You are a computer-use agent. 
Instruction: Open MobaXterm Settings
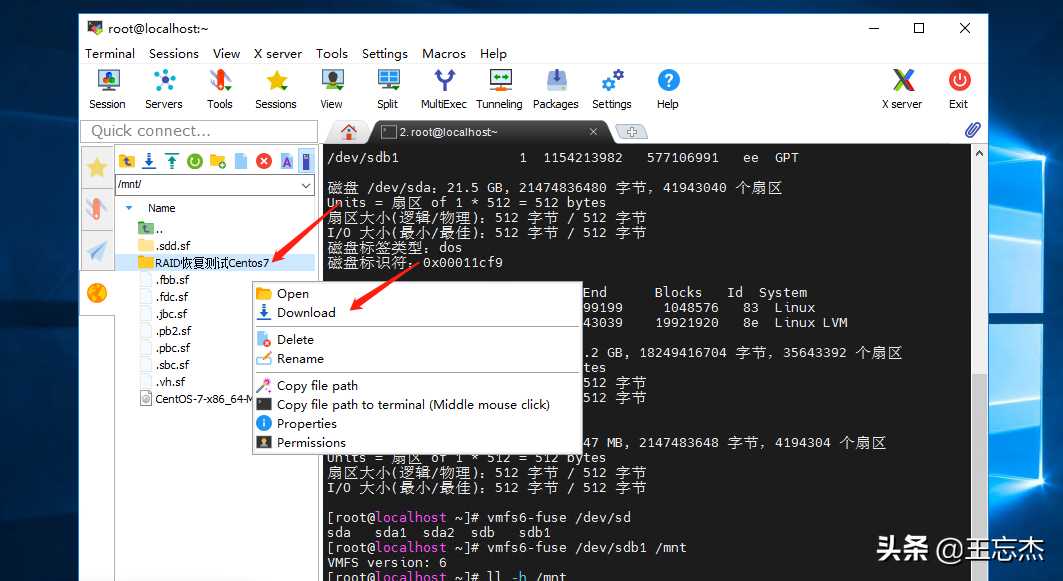[x=611, y=88]
